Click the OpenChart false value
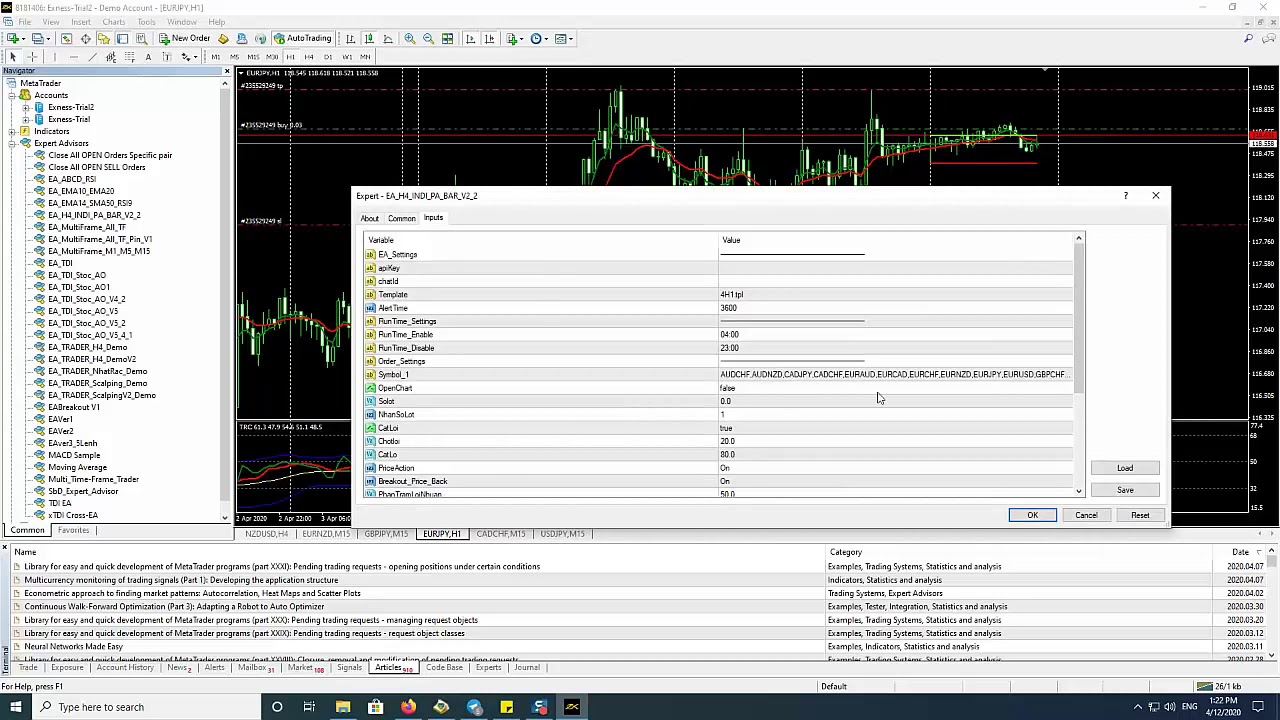This screenshot has width=1280, height=720. coord(895,388)
